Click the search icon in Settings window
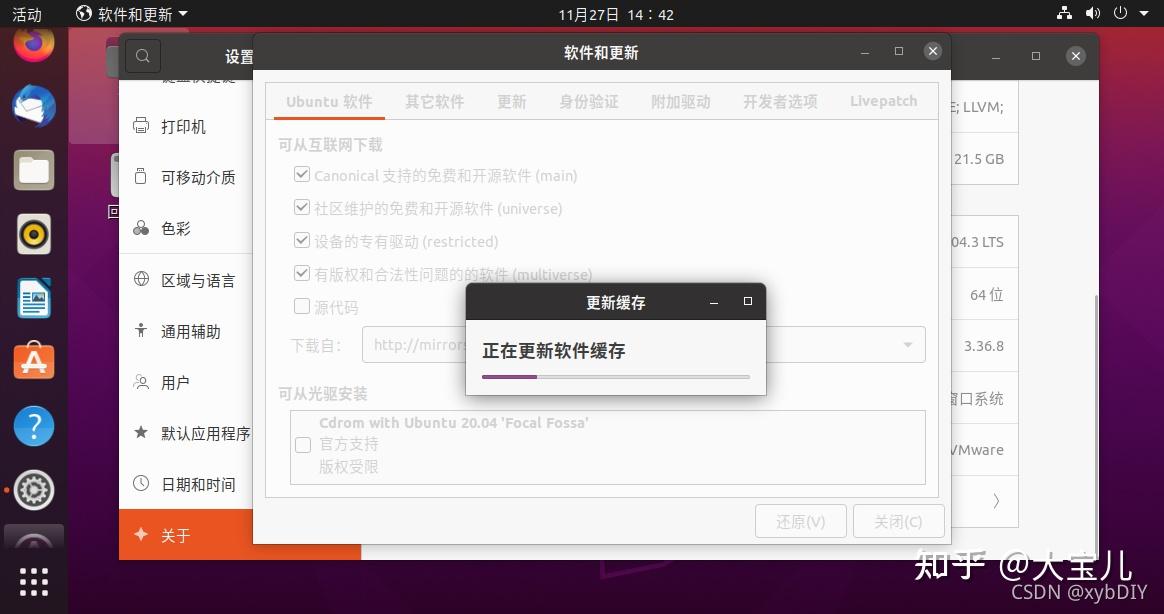The width and height of the screenshot is (1164, 614). tap(143, 56)
